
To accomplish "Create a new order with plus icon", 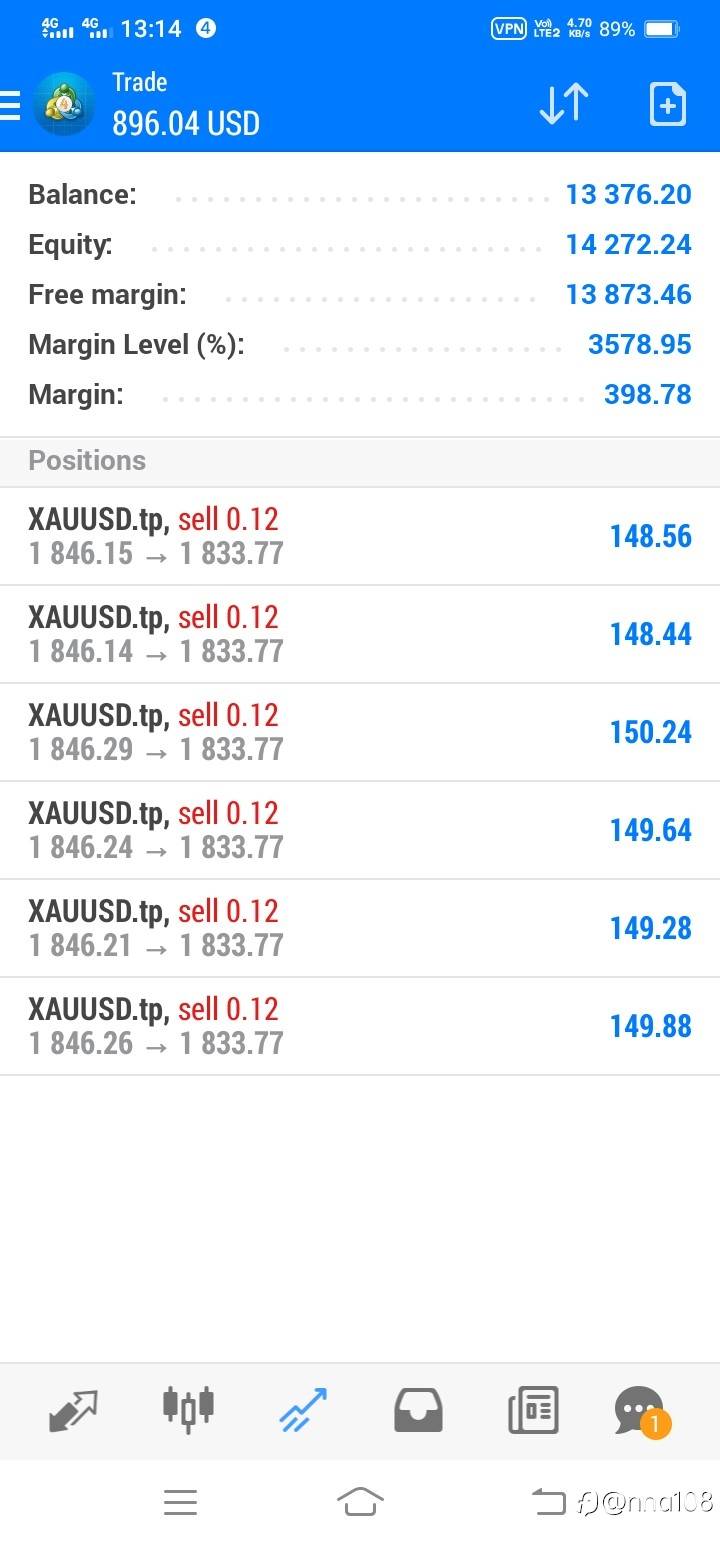I will tap(667, 104).
